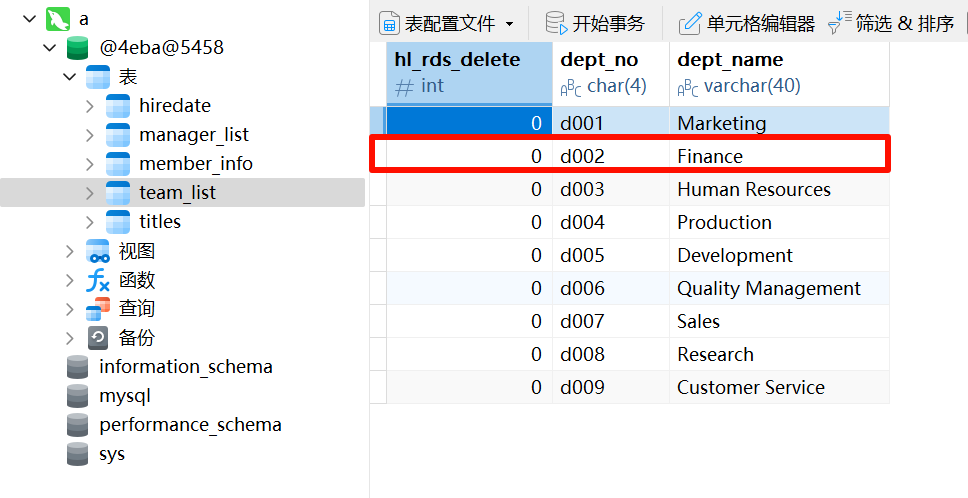Click the 备份 backup icon
This screenshot has width=968, height=498.
pos(98,338)
